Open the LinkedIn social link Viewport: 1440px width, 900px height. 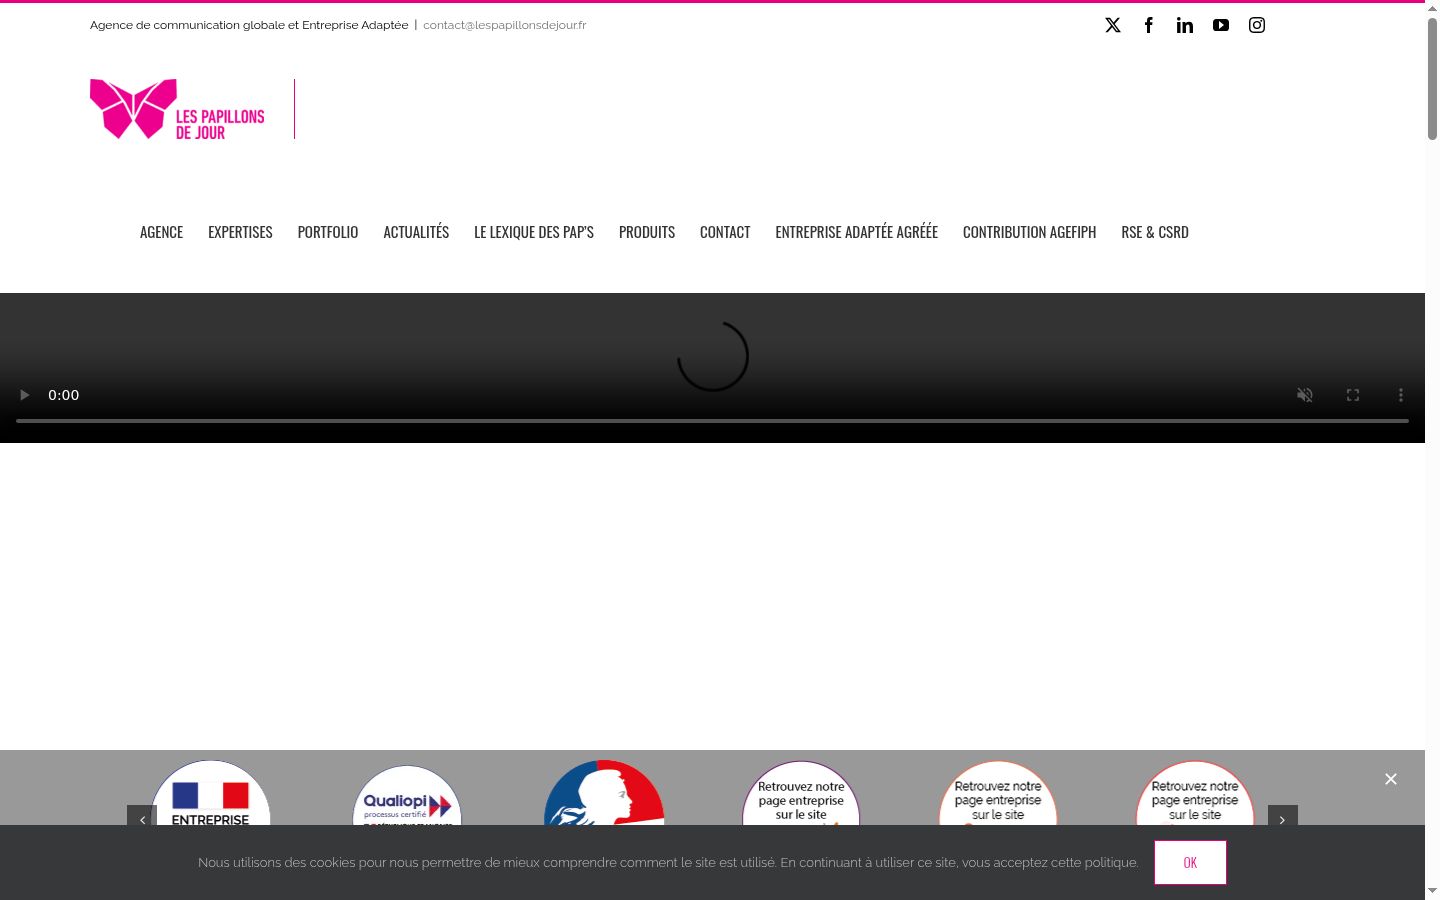pyautogui.click(x=1185, y=25)
